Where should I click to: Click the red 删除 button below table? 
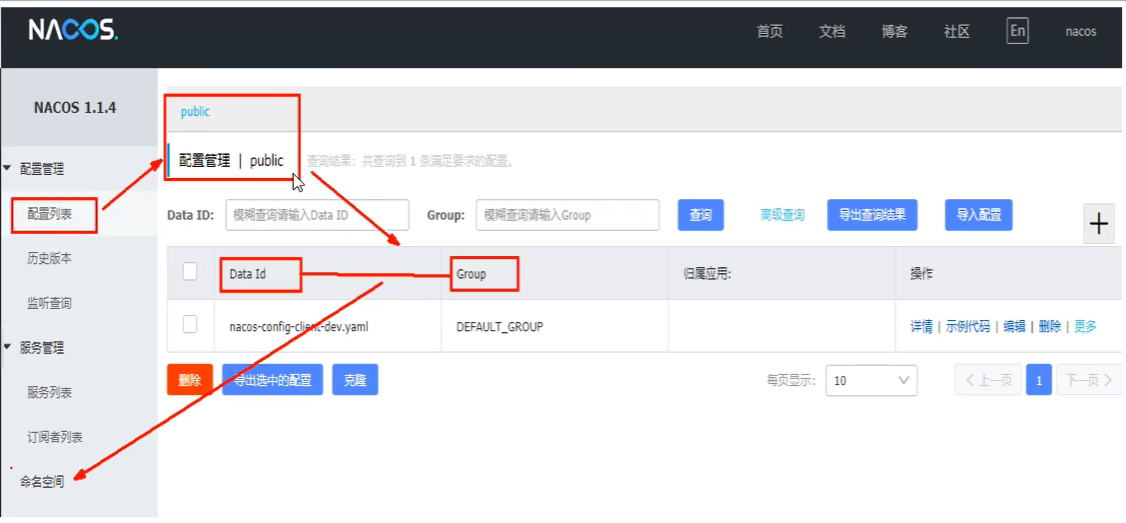[x=190, y=380]
